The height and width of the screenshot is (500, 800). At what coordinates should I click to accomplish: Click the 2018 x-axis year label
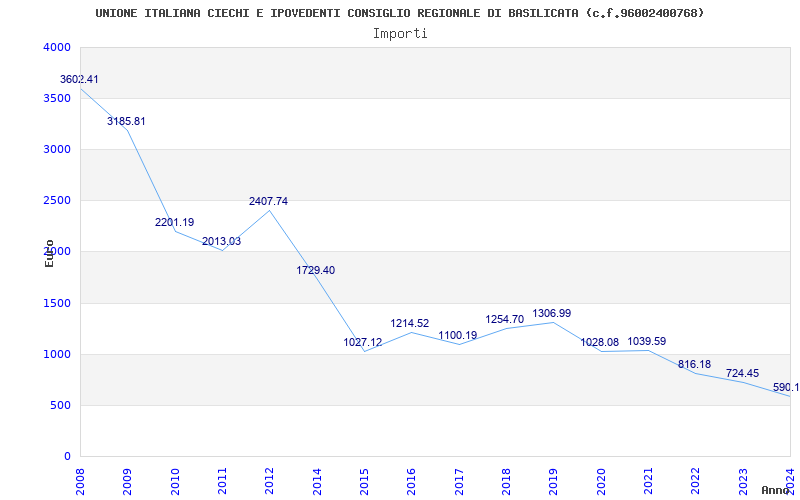506,481
